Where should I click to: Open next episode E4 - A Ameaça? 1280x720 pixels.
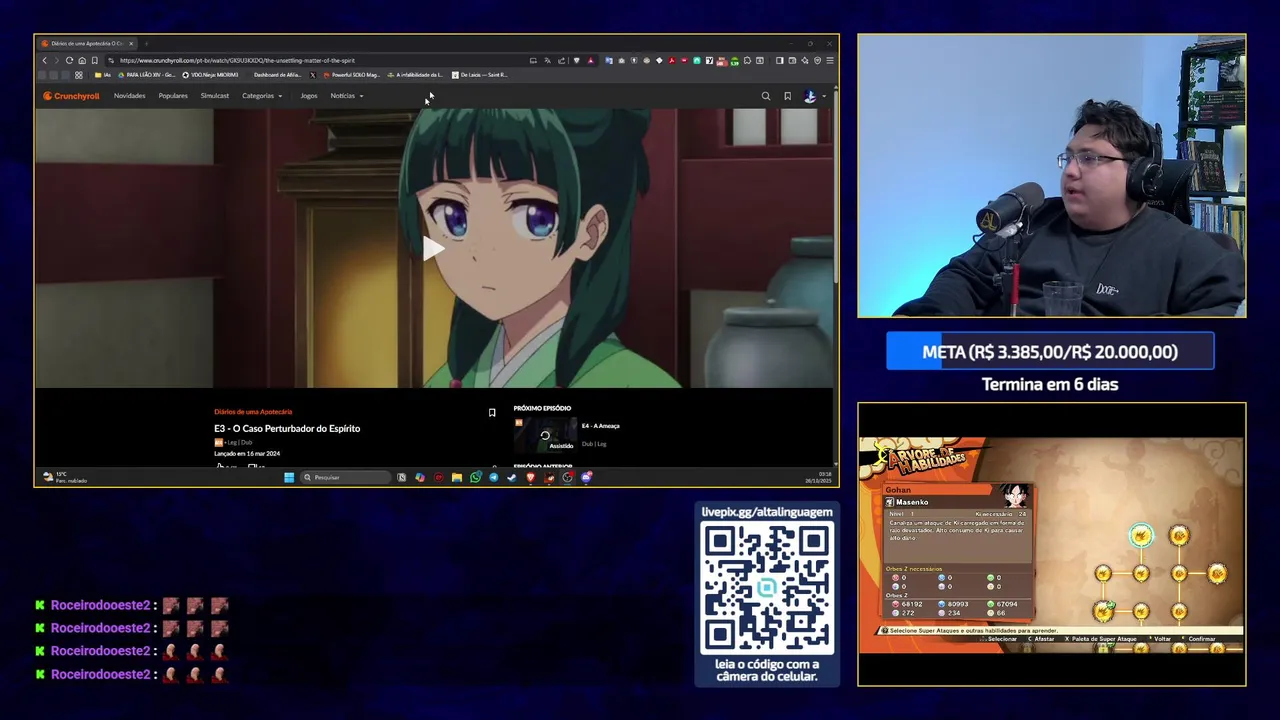pos(601,426)
